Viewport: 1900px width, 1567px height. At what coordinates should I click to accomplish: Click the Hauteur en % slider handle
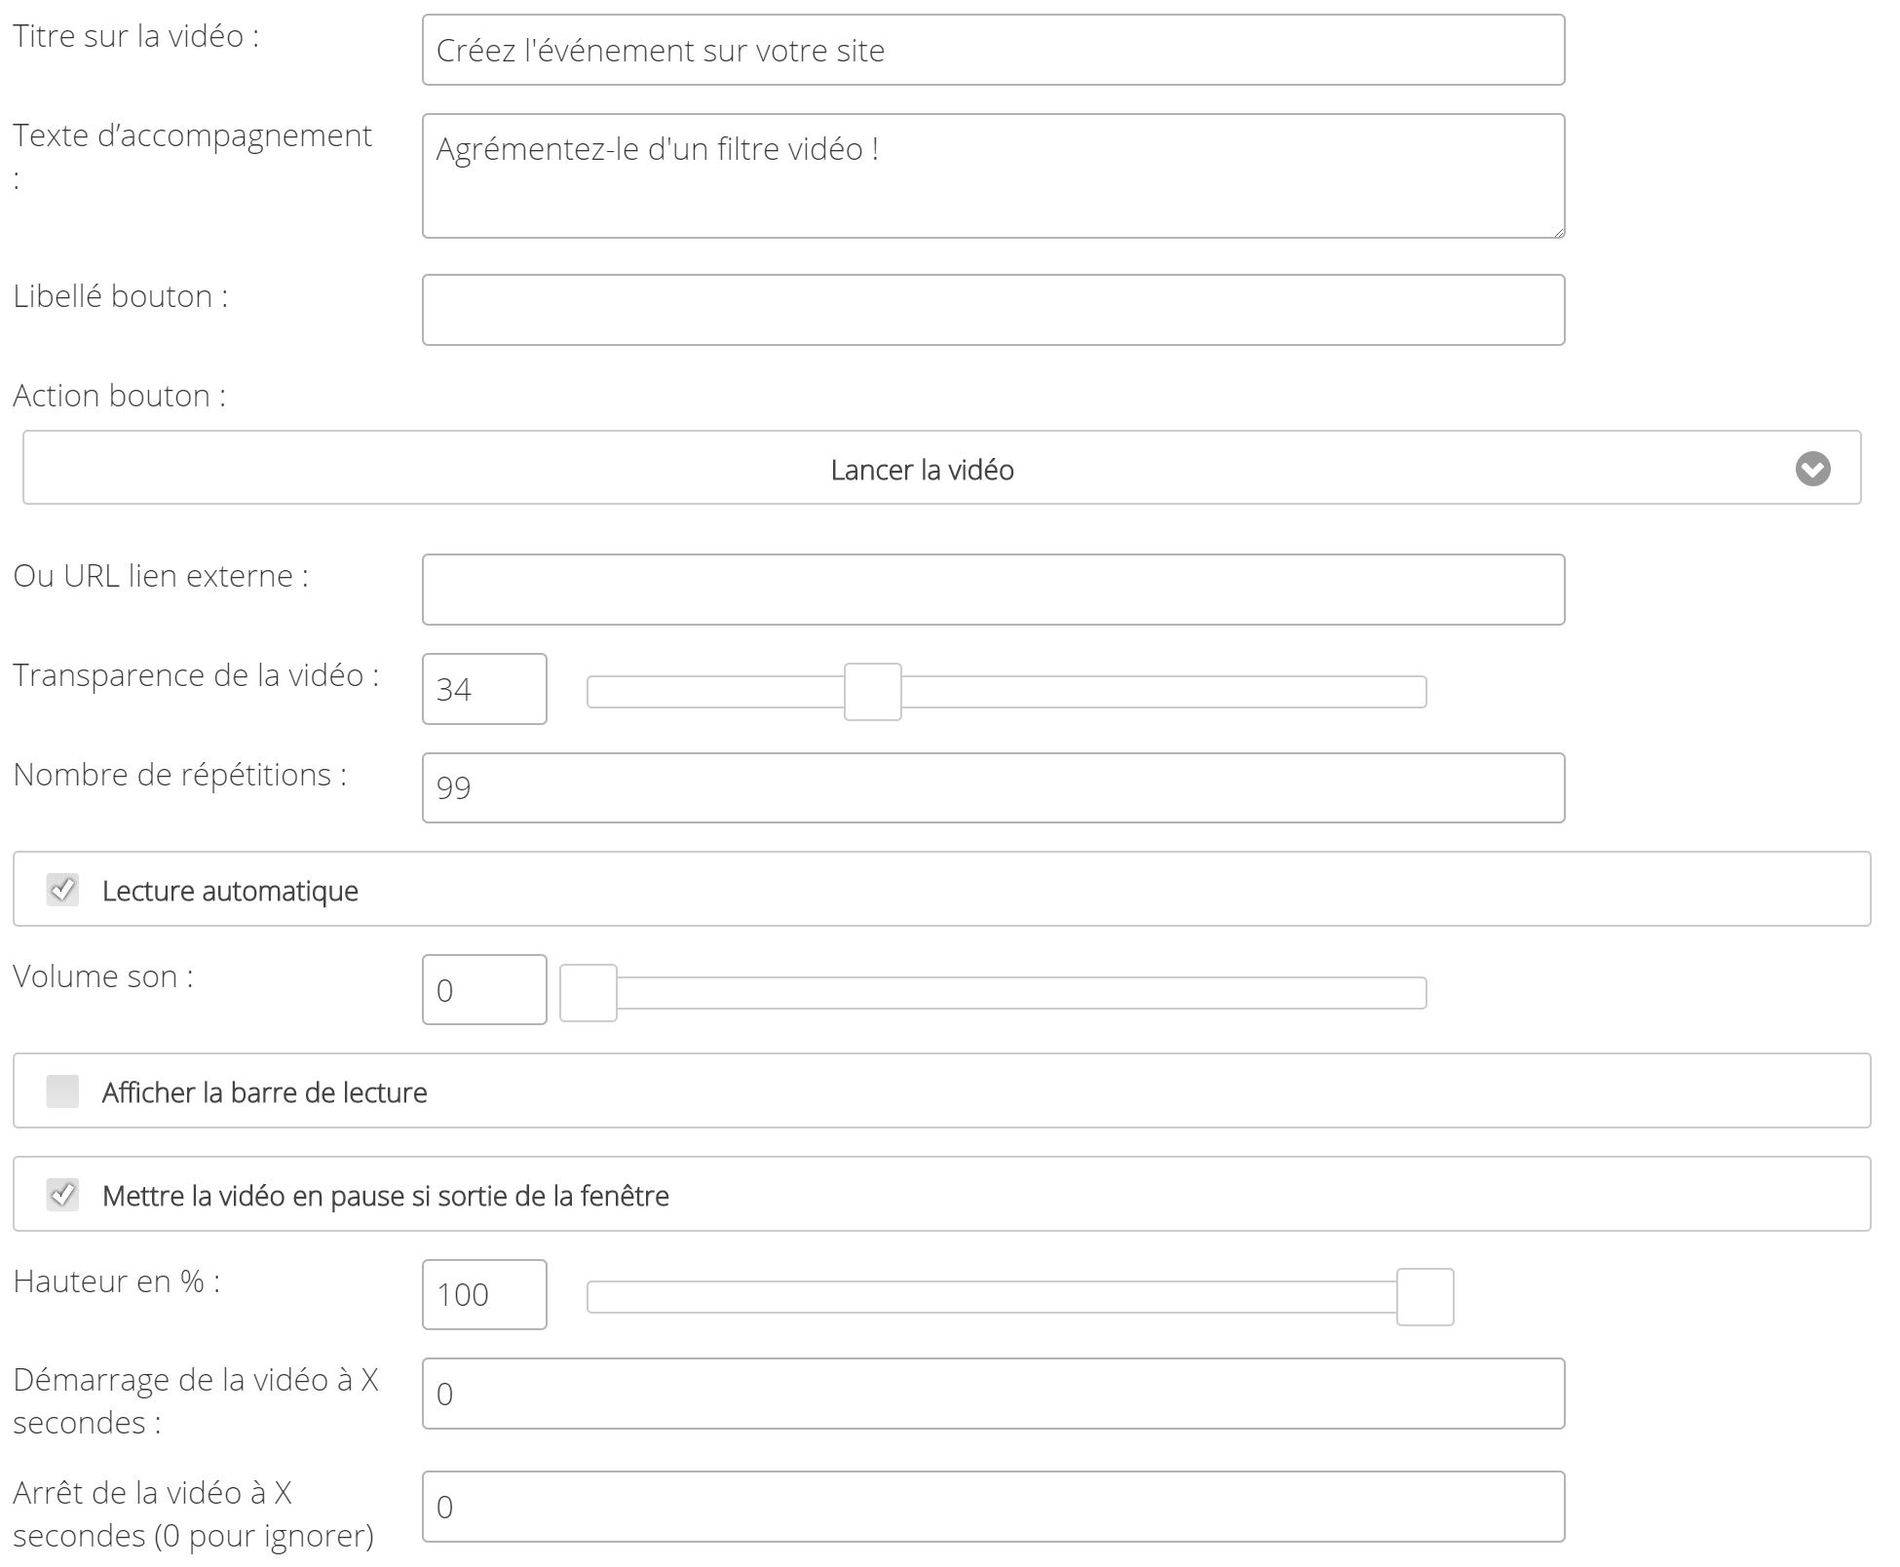[1424, 1297]
